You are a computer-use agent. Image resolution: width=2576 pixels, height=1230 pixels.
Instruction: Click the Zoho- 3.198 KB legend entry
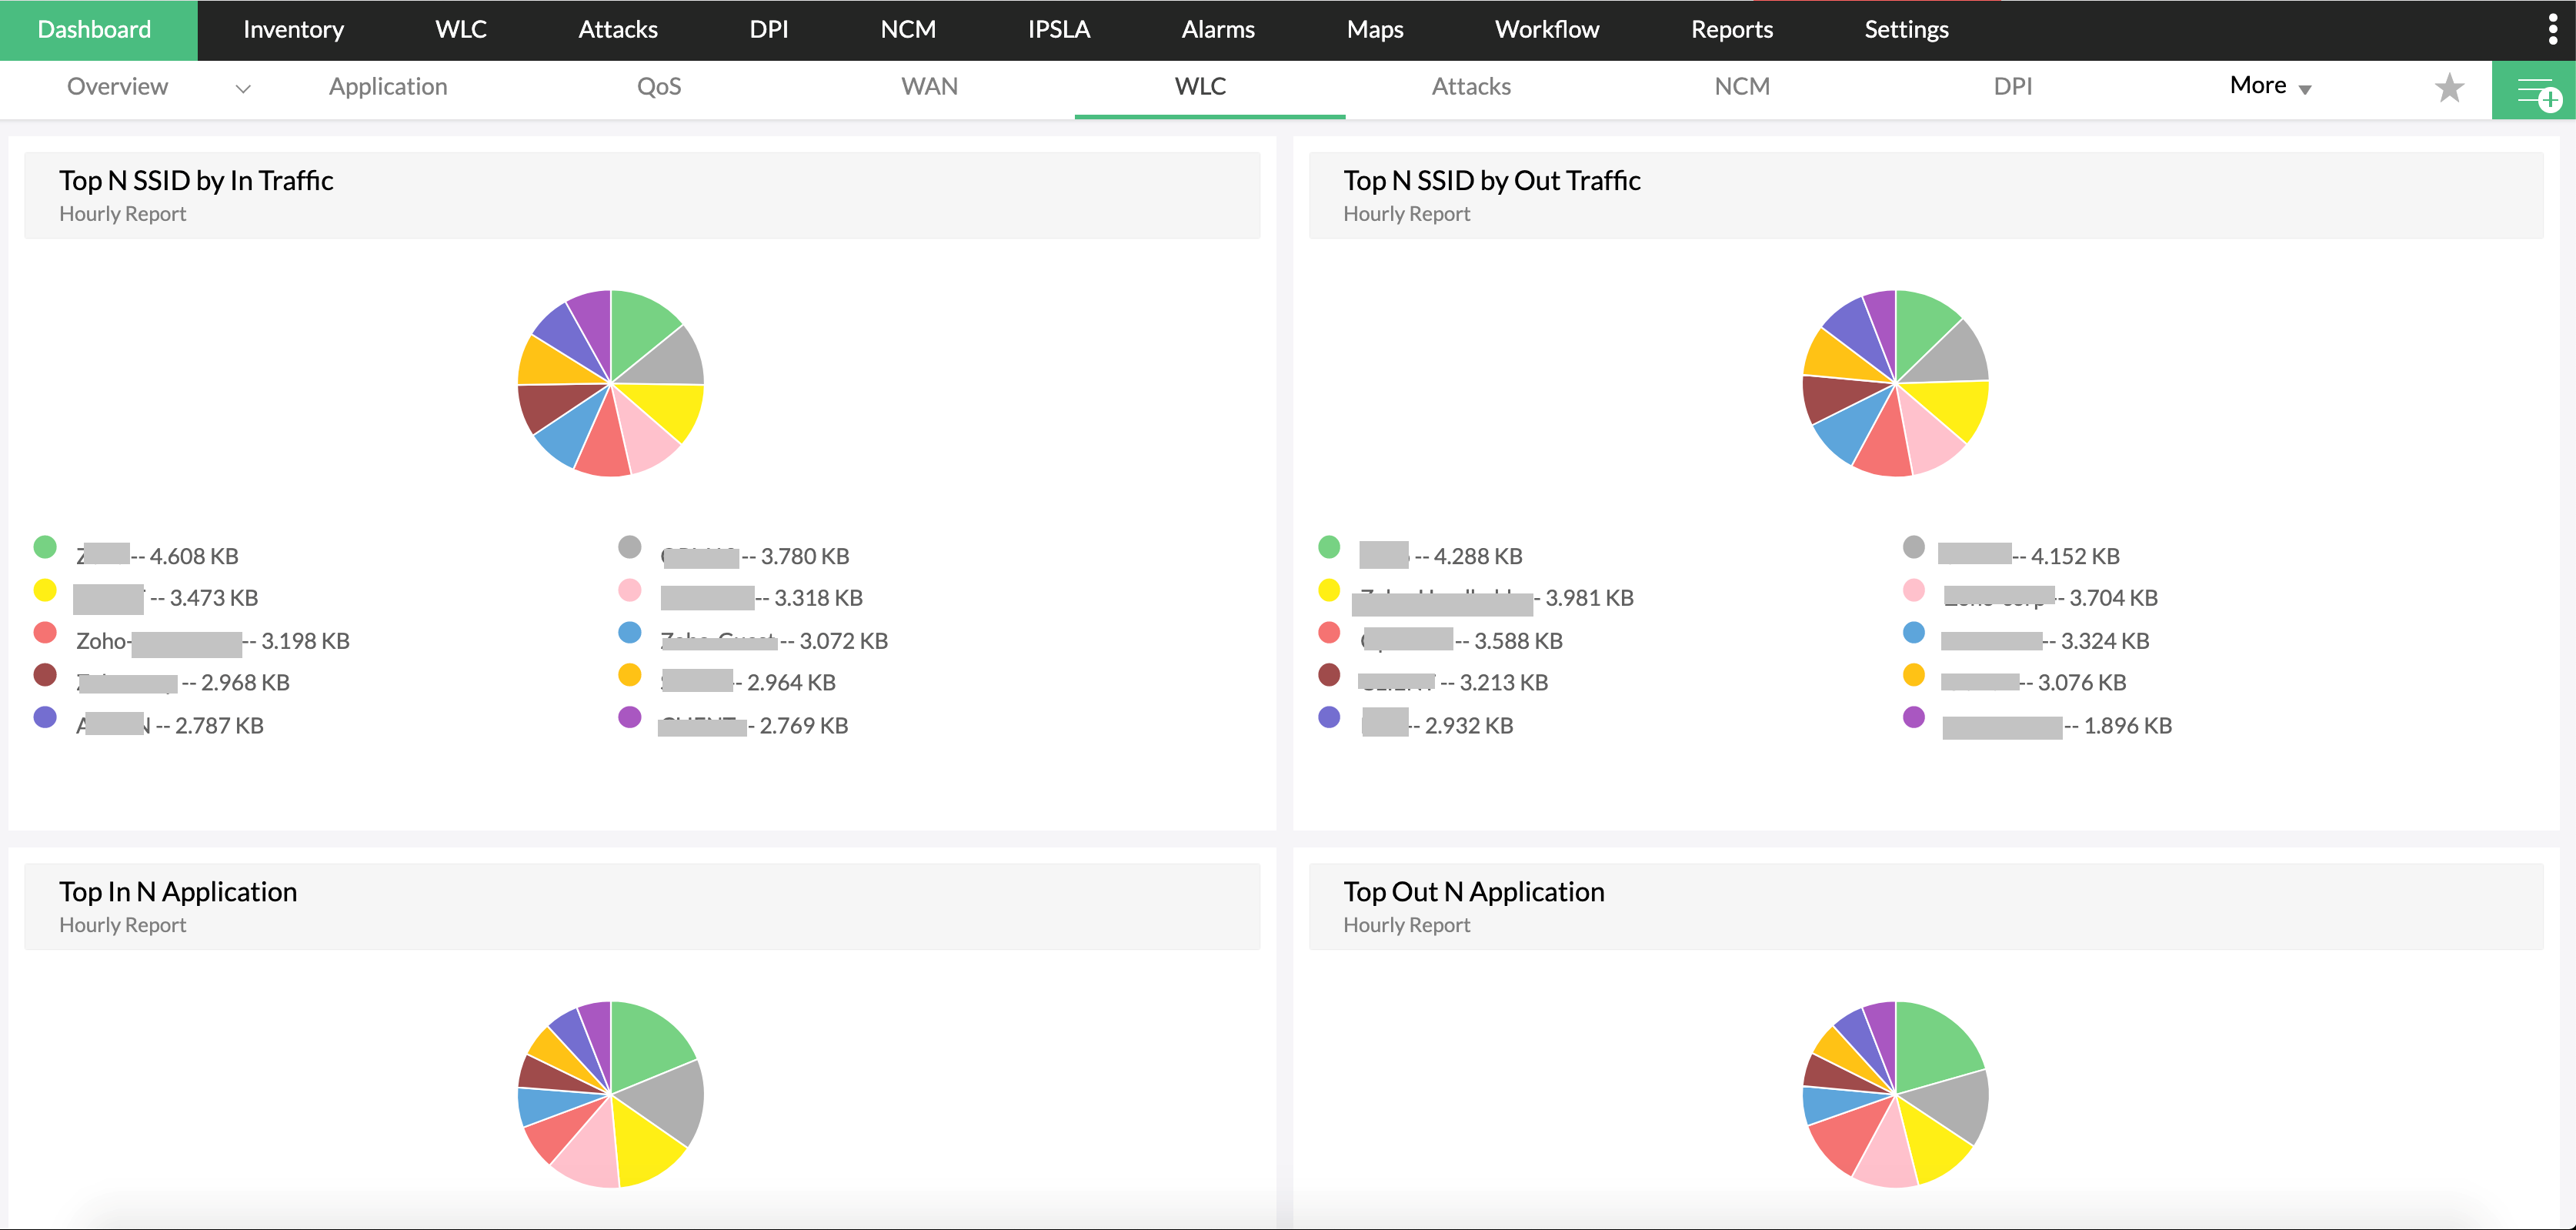pyautogui.click(x=212, y=641)
